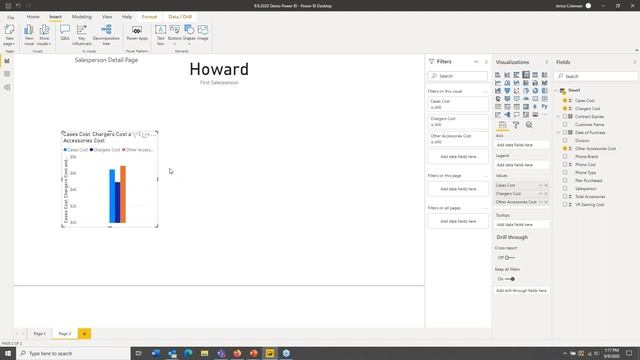Switch to Data view in the left sidebar
The image size is (640, 360).
pos(7,74)
